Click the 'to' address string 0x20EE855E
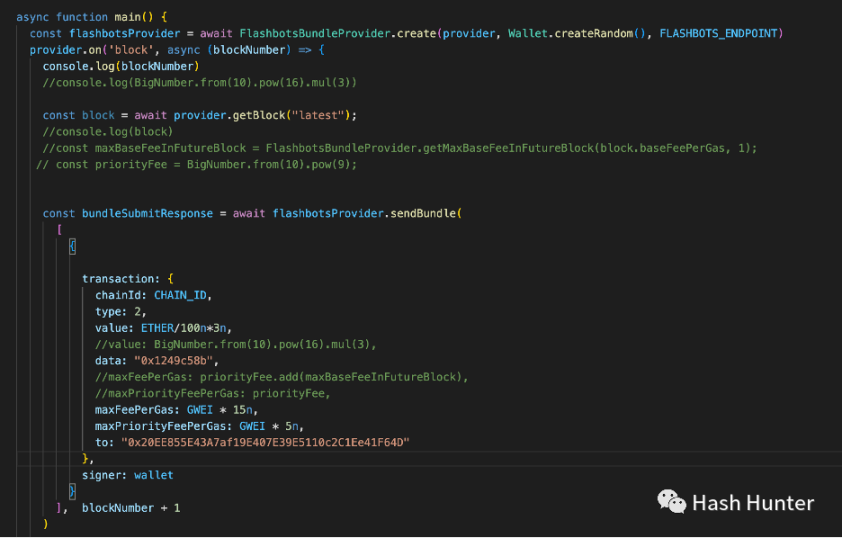This screenshot has height=538, width=842. (x=265, y=442)
